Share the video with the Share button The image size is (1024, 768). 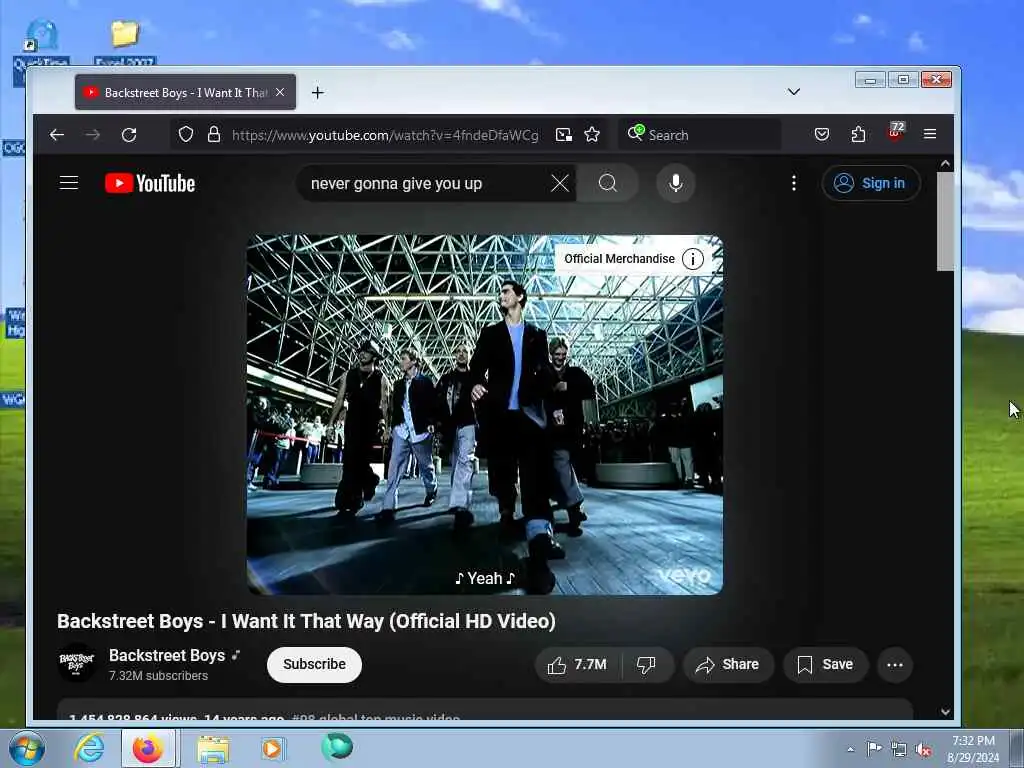[x=728, y=665]
